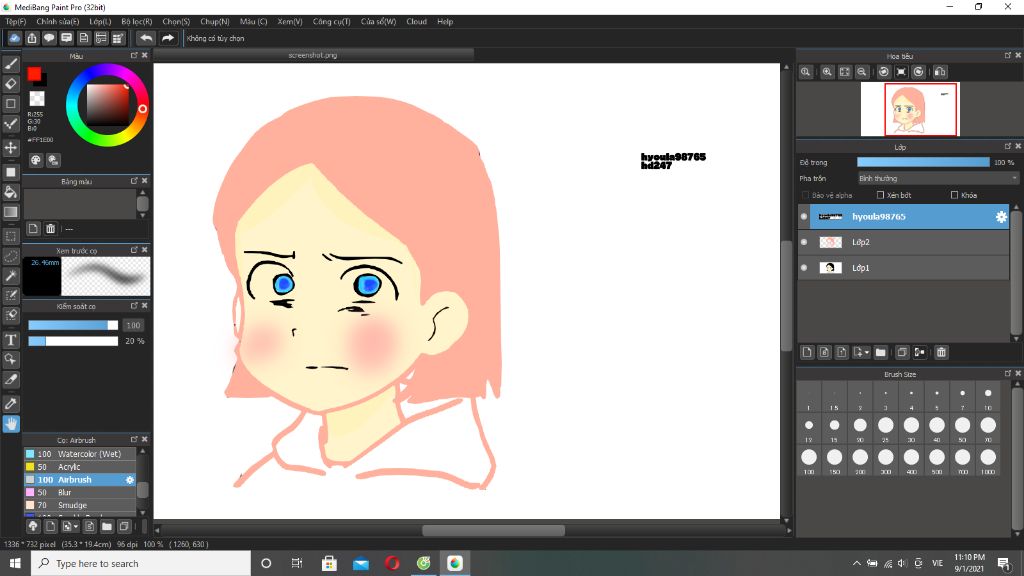Select the Hand tool
The width and height of the screenshot is (1024, 576).
[11, 424]
